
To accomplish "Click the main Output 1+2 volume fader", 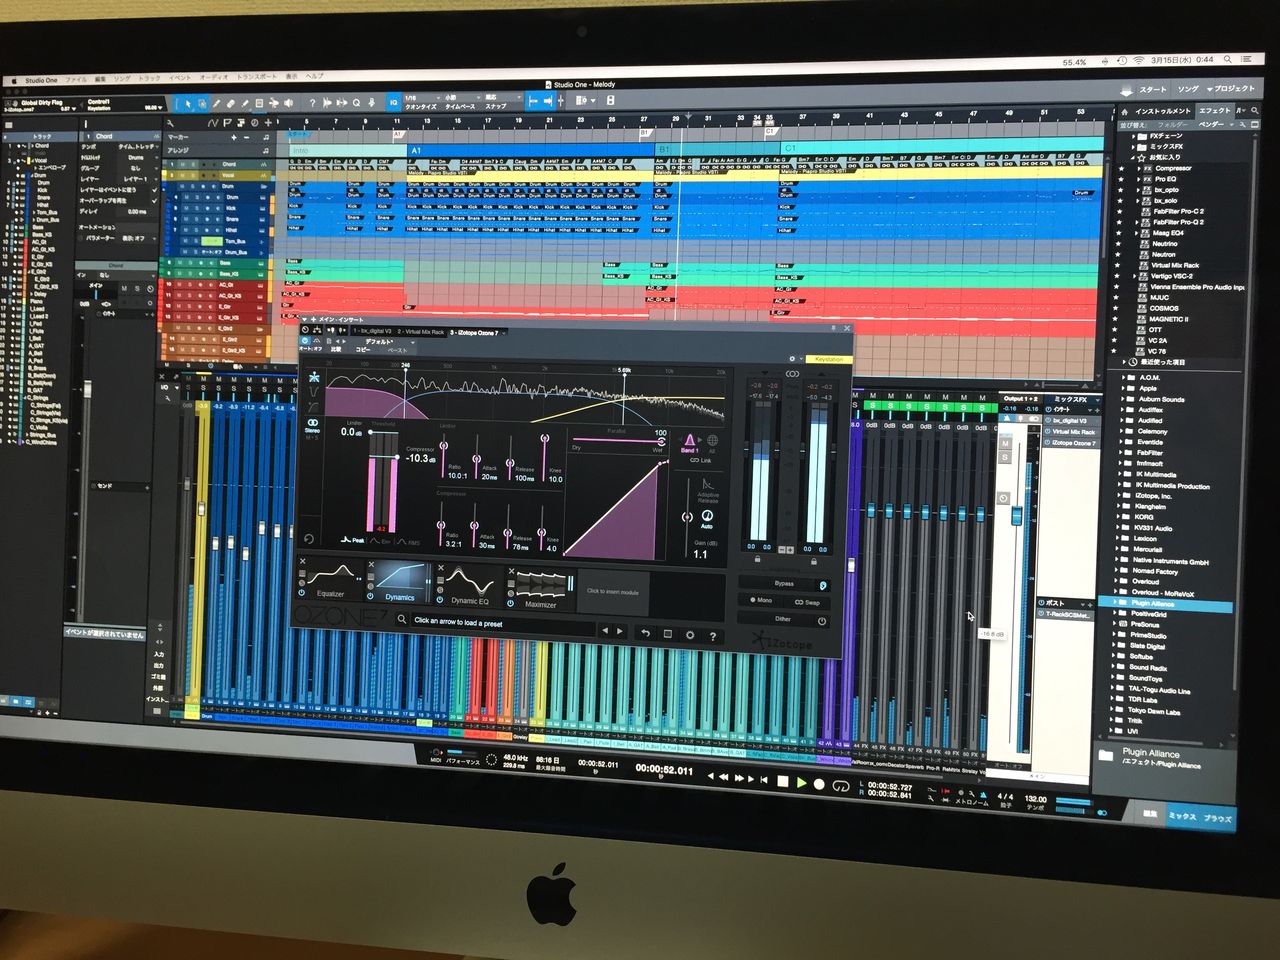I will (x=1017, y=515).
